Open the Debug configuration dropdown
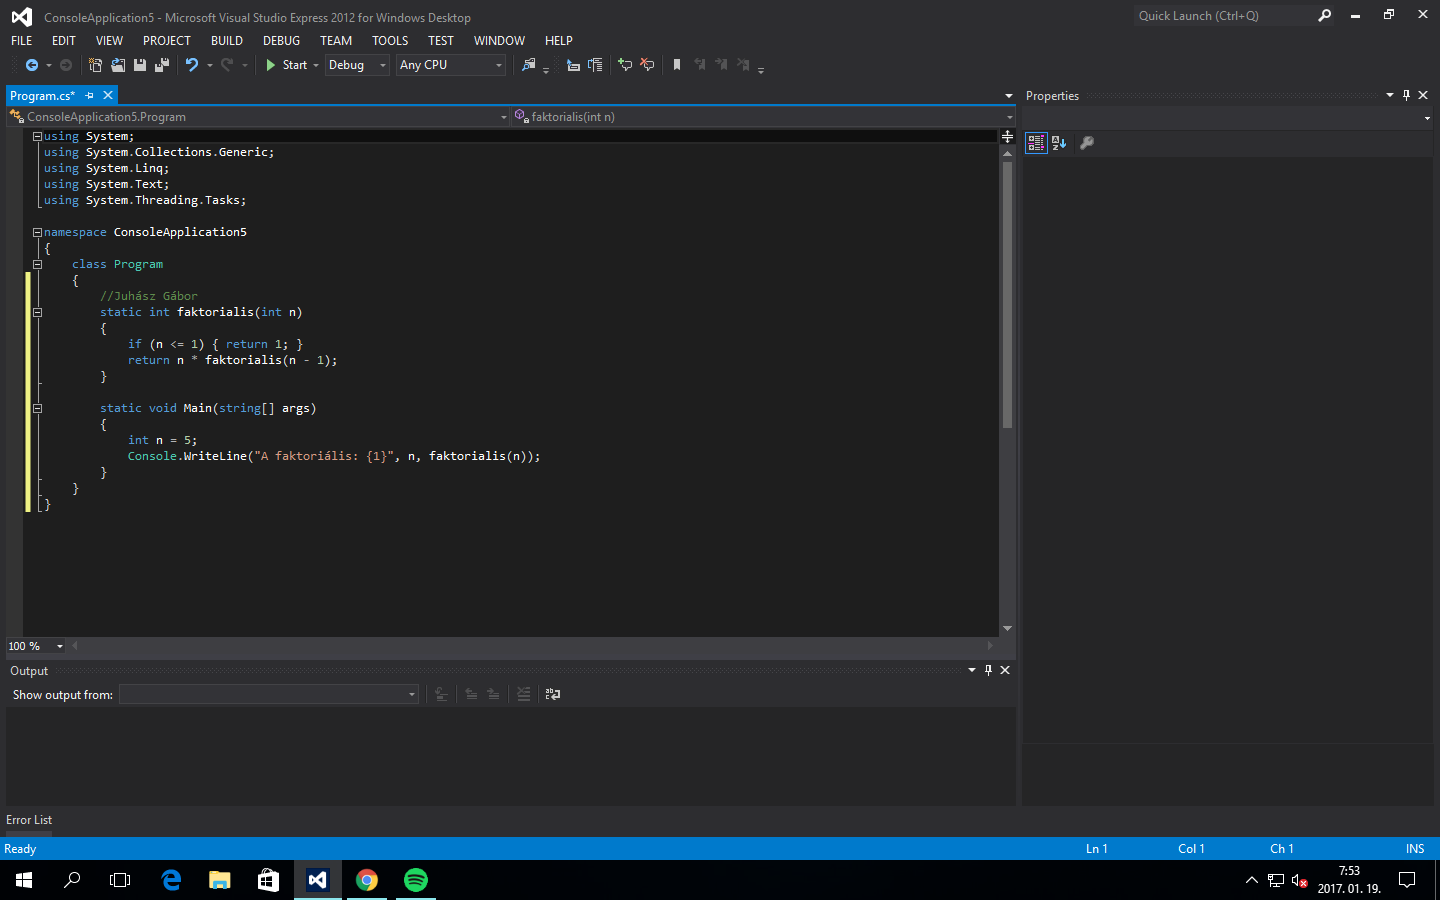 pyautogui.click(x=357, y=65)
